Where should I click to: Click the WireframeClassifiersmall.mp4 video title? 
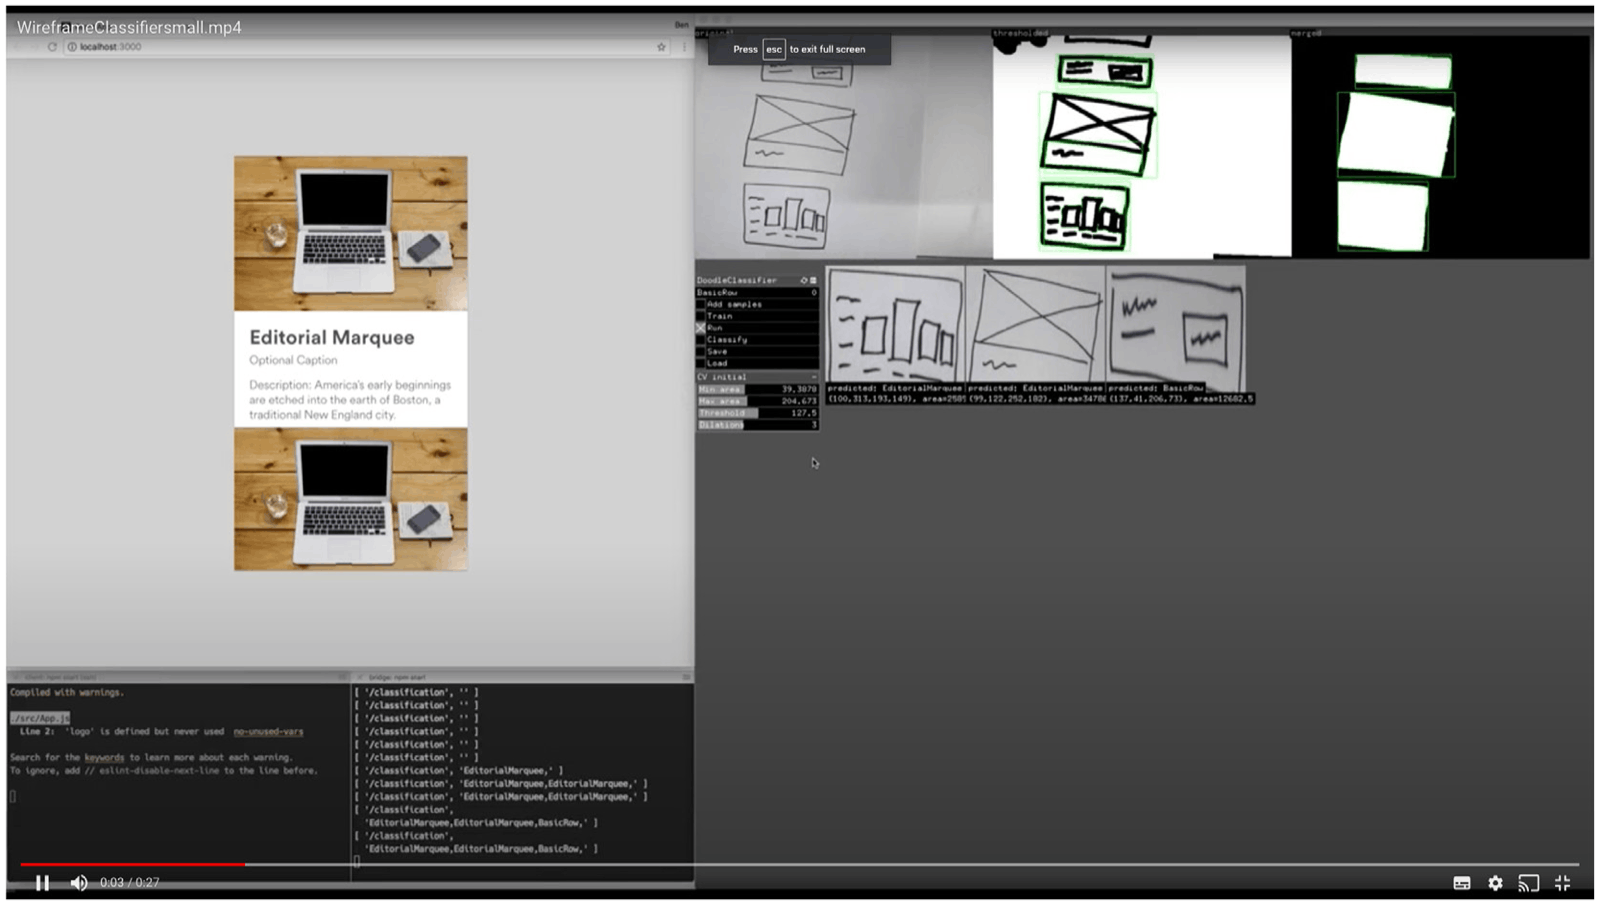point(129,27)
